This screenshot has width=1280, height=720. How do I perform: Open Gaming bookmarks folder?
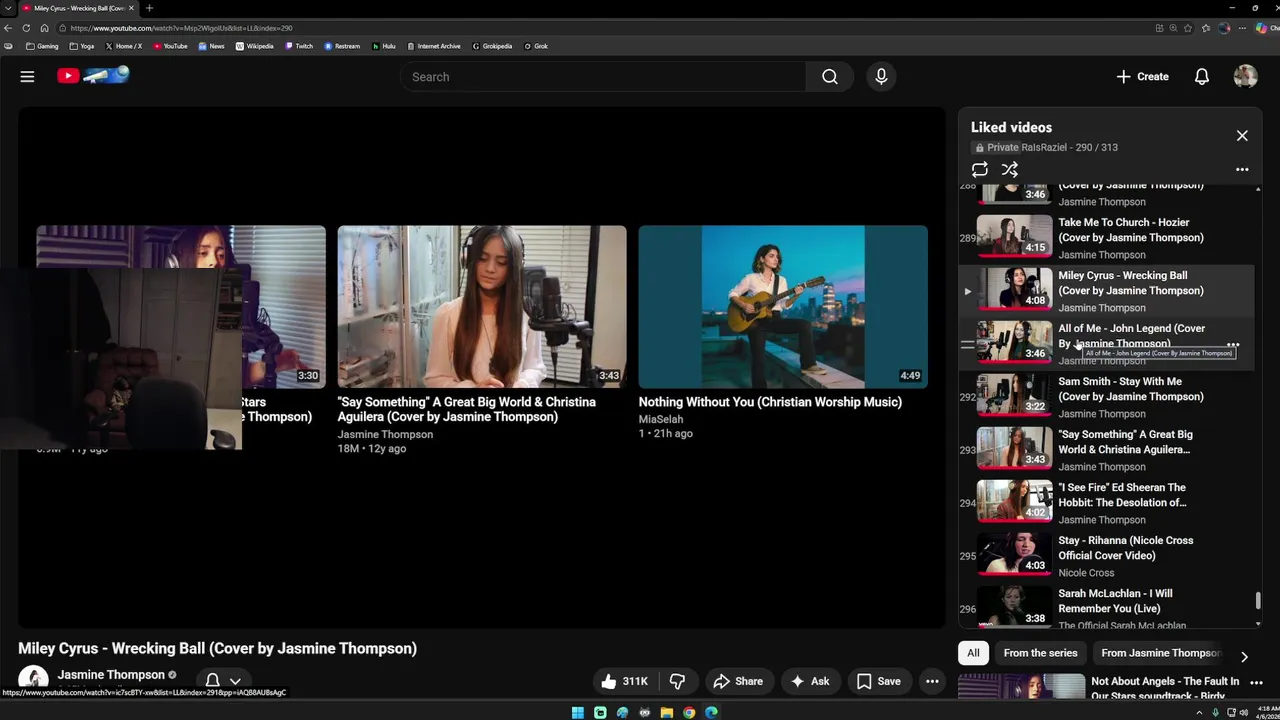[42, 46]
